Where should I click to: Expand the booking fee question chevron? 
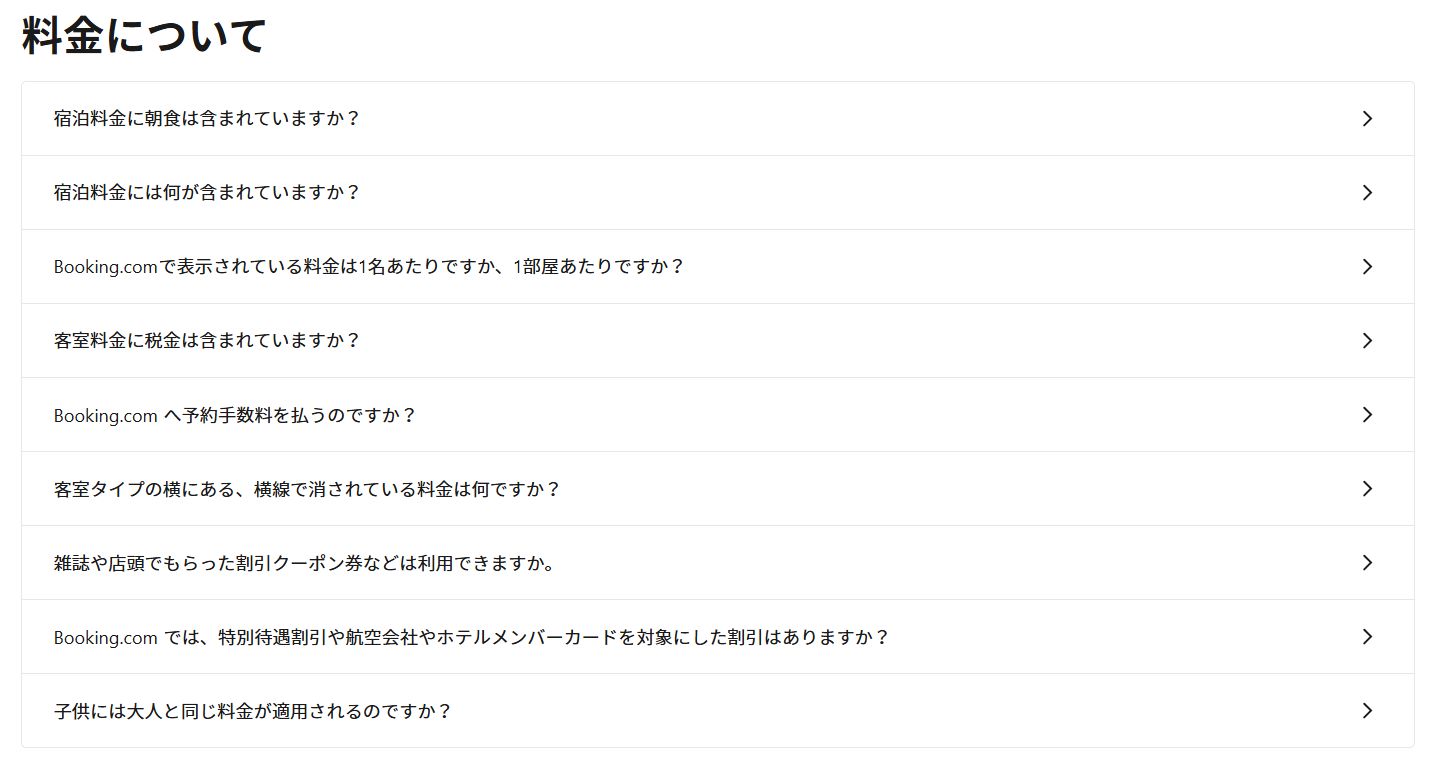[x=1367, y=414]
